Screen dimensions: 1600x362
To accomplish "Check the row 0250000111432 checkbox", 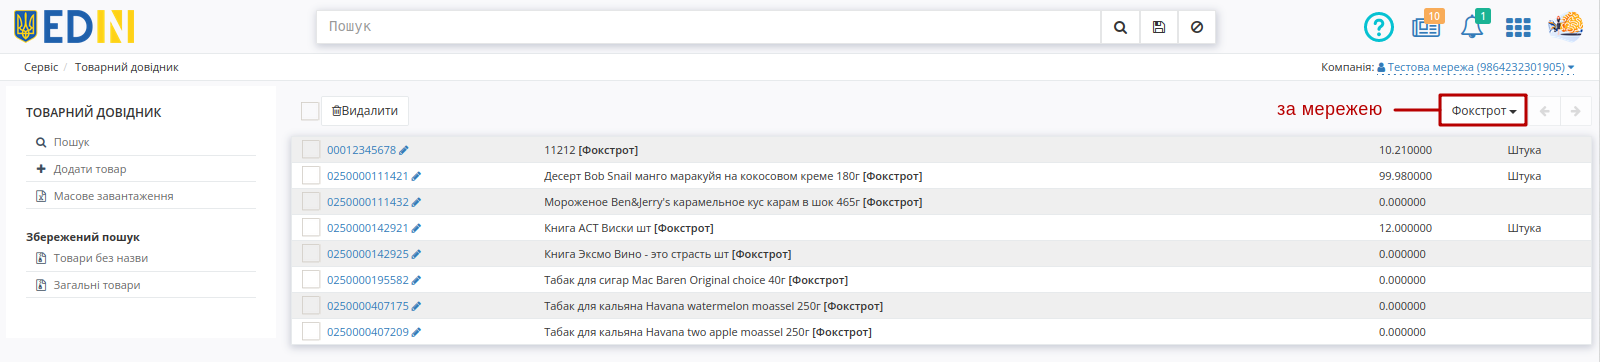I will [311, 202].
